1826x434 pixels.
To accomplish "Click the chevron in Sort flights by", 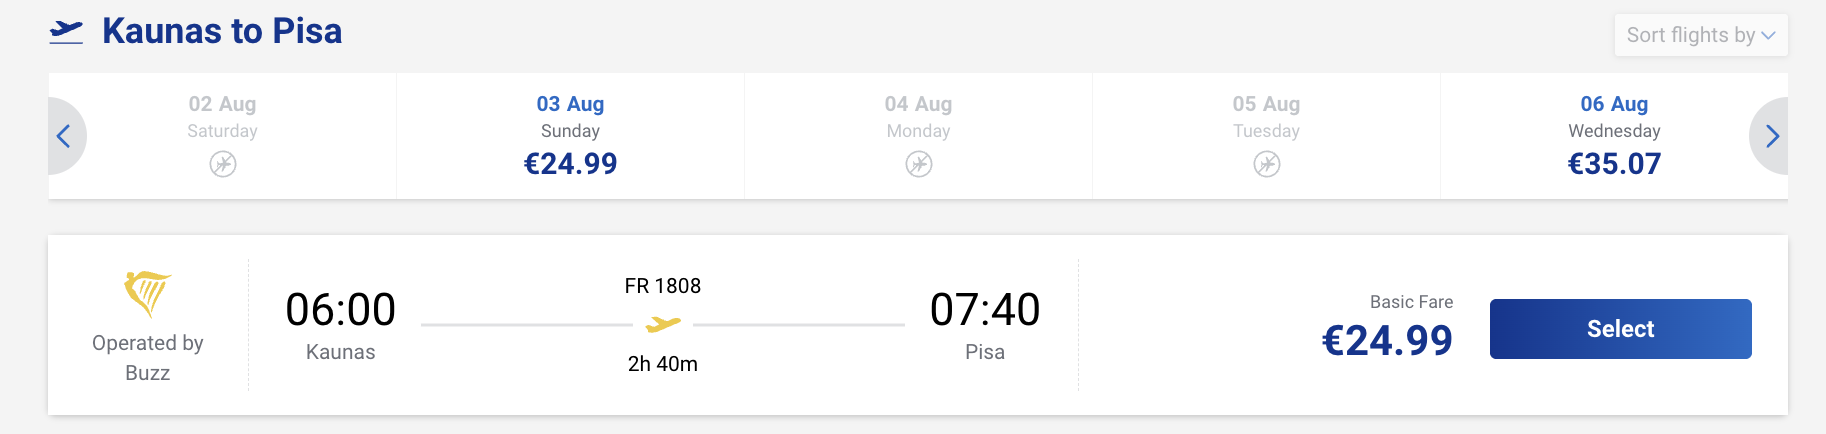I will pyautogui.click(x=1768, y=36).
